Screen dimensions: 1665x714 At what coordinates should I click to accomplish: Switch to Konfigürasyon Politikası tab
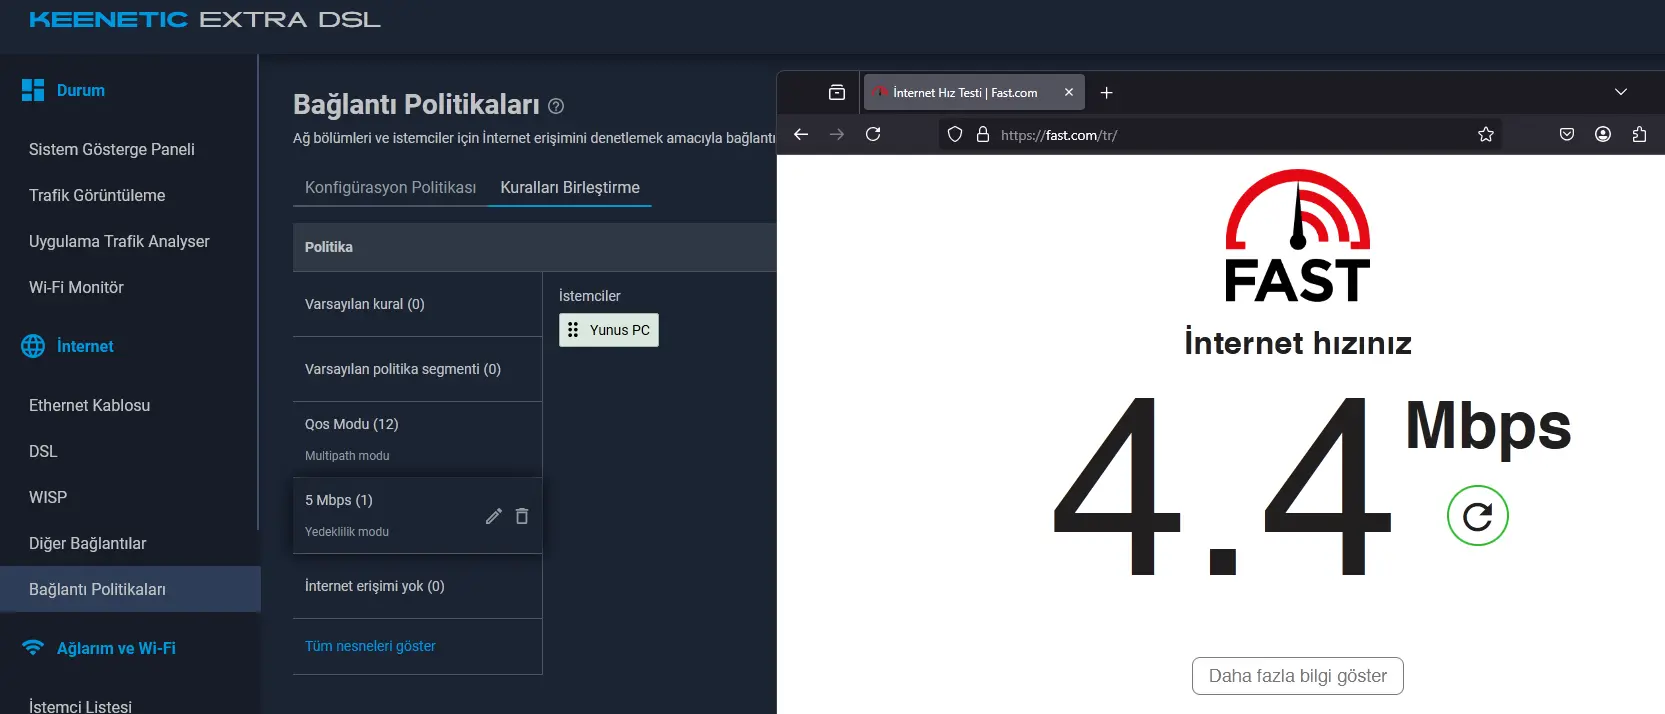coord(390,187)
